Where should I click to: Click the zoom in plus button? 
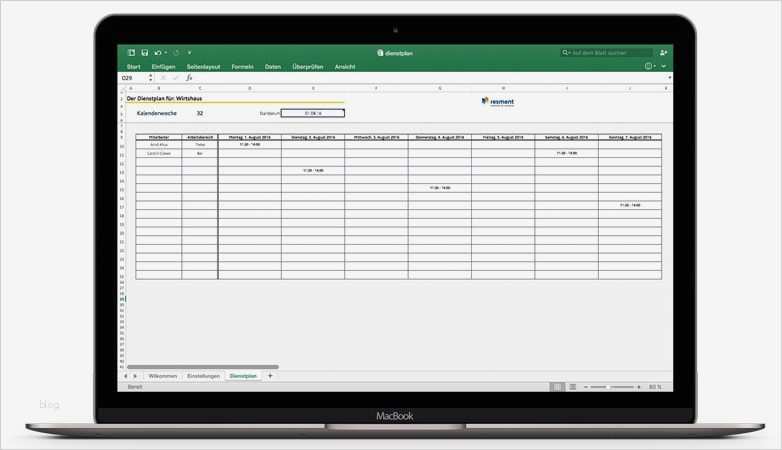point(639,387)
